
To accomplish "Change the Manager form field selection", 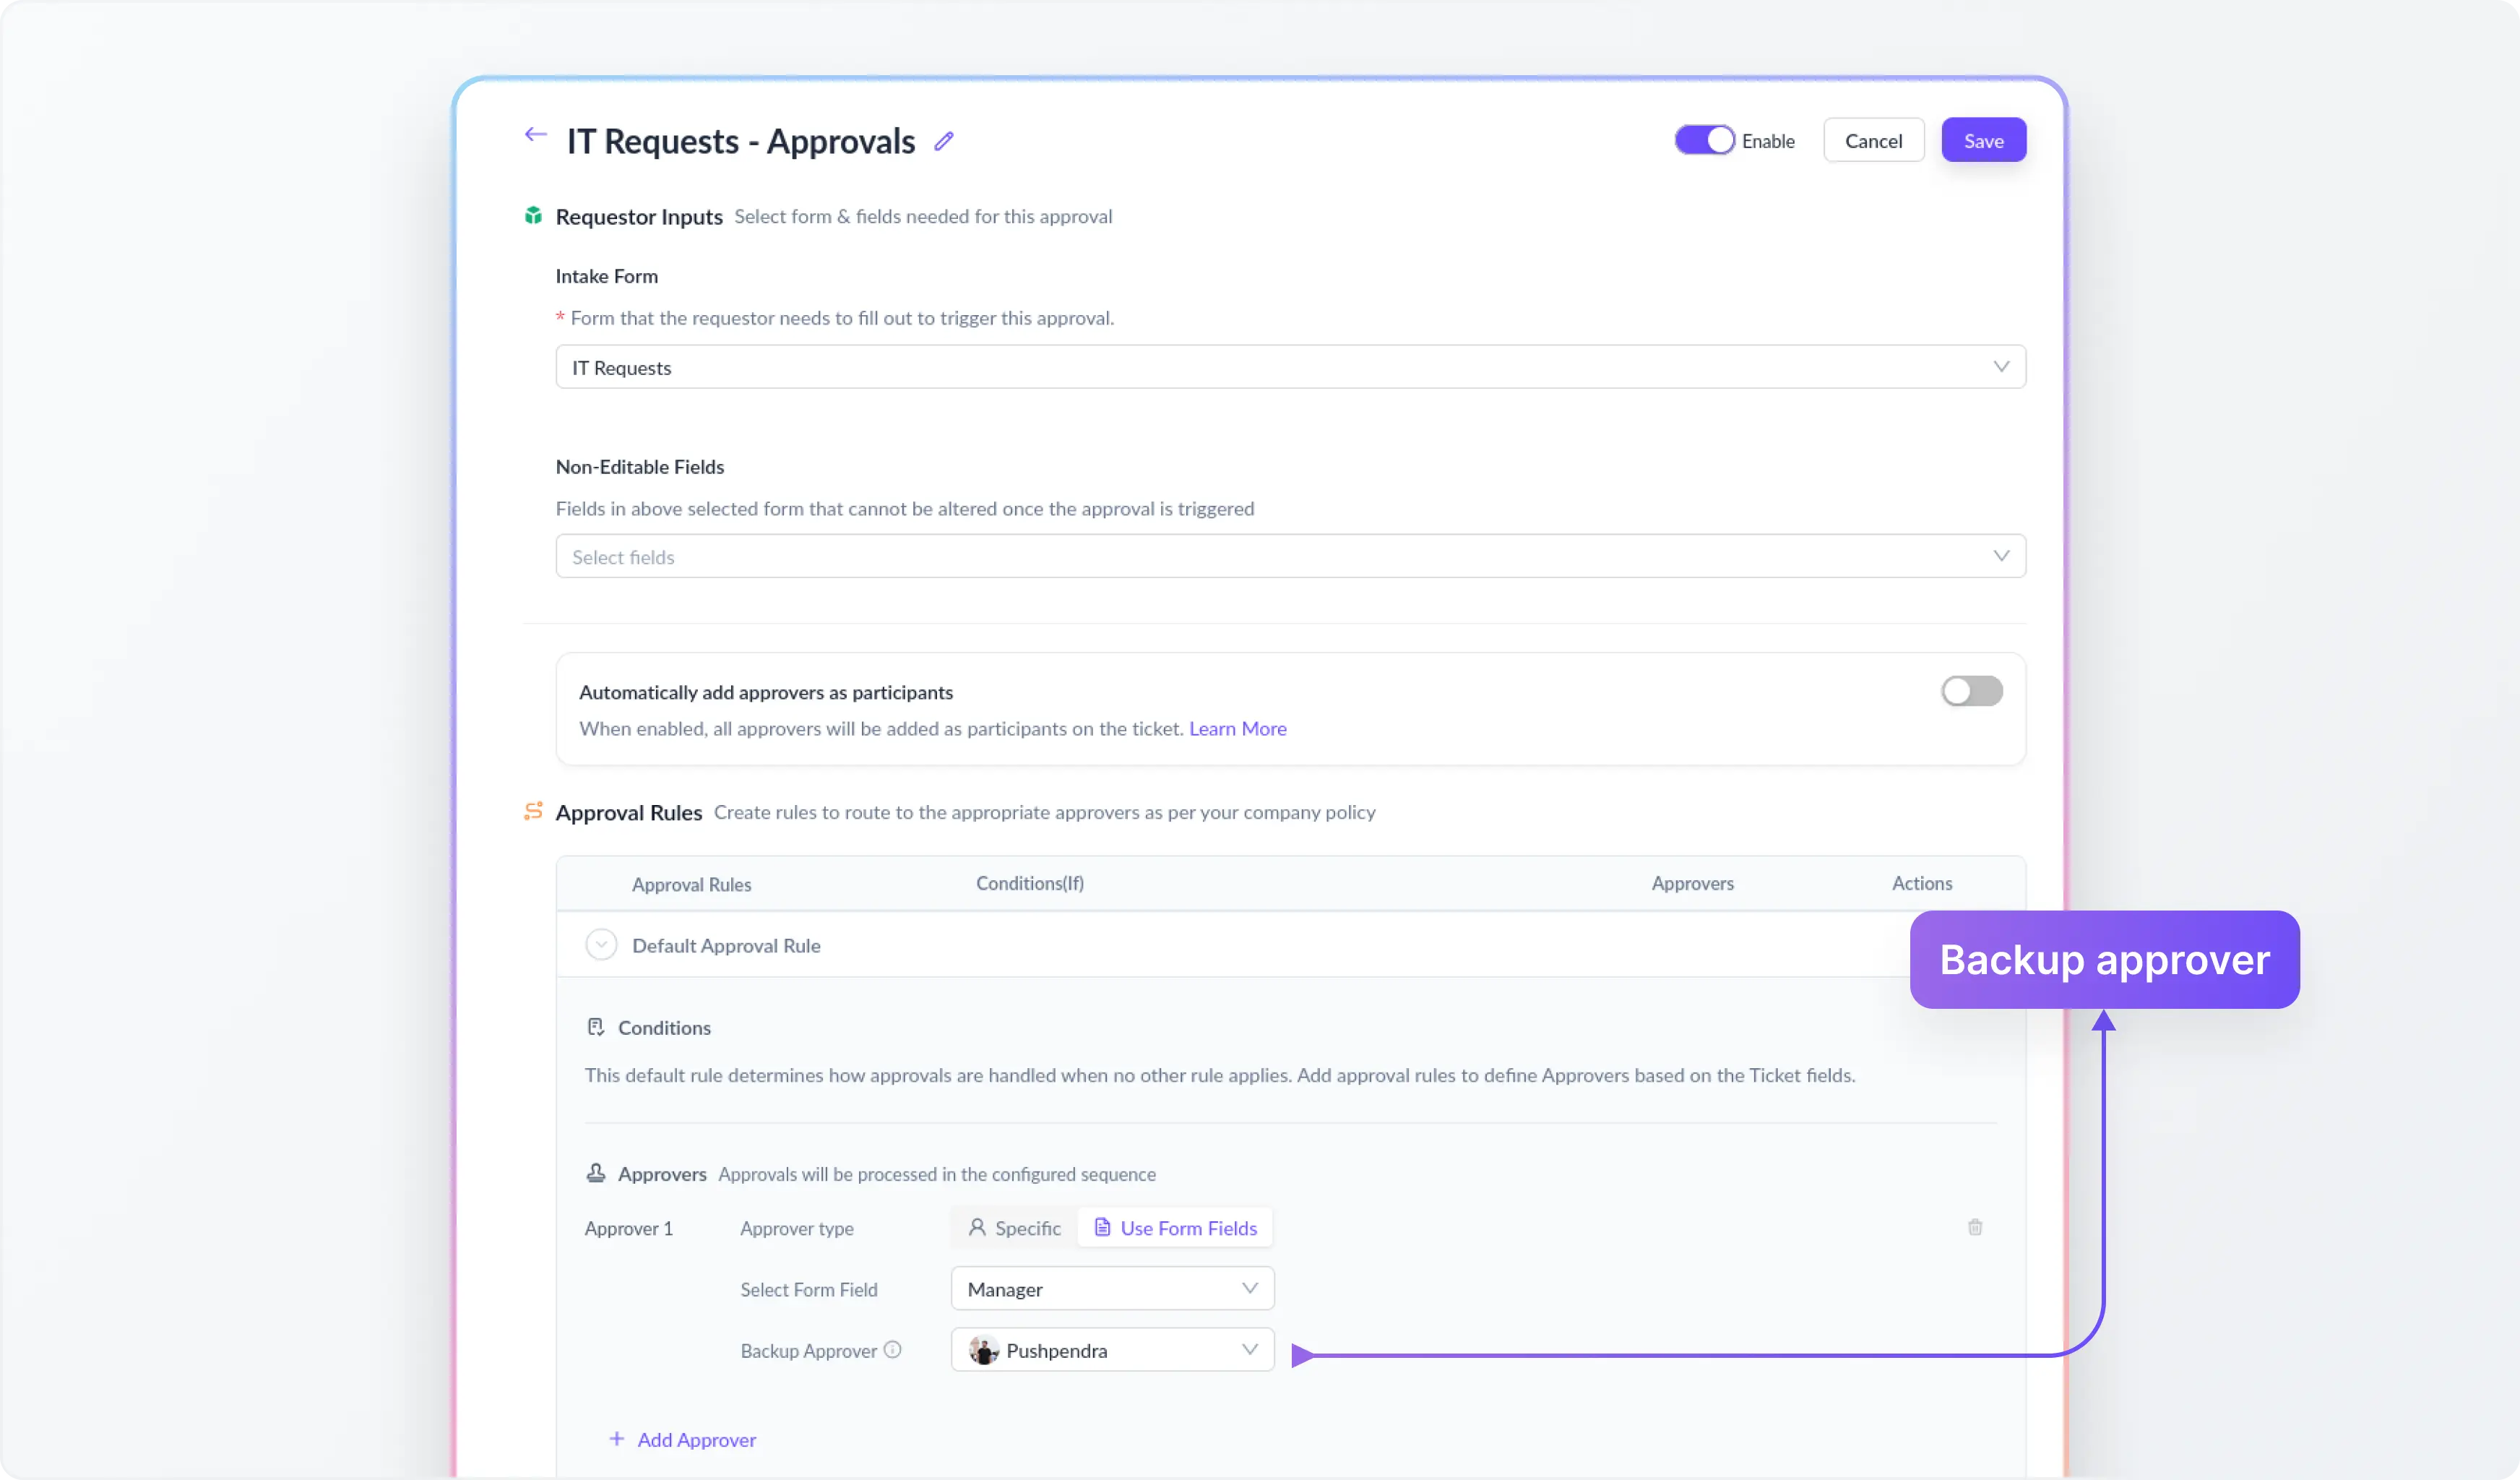I will 1111,1288.
